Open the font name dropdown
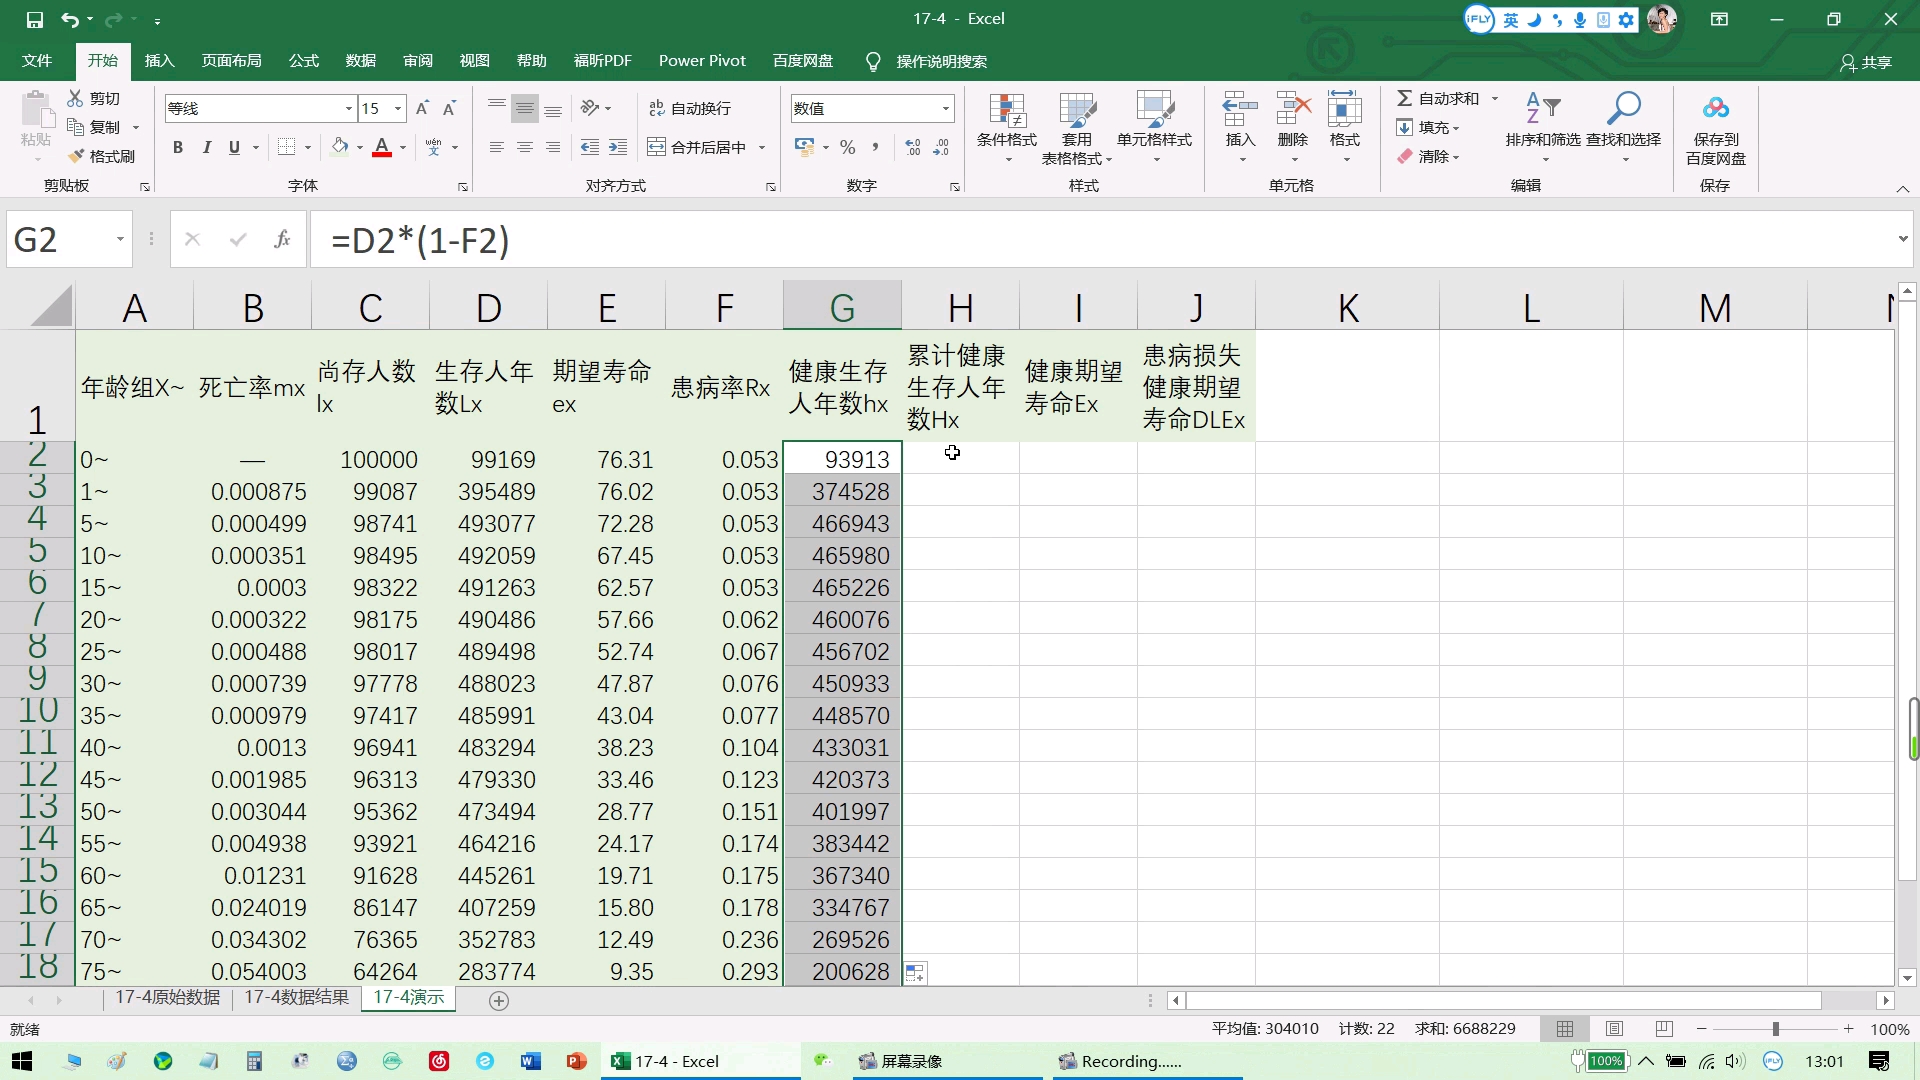The width and height of the screenshot is (1920, 1080). (348, 108)
